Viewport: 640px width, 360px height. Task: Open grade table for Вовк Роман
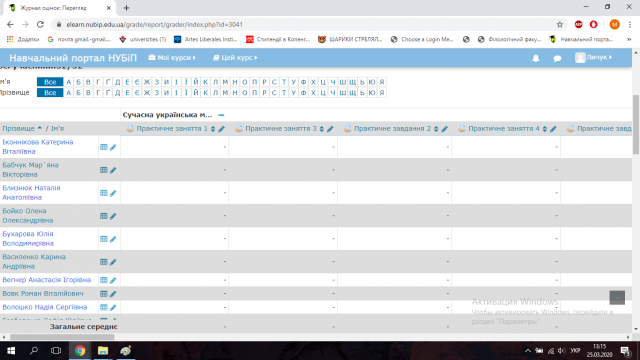104,293
